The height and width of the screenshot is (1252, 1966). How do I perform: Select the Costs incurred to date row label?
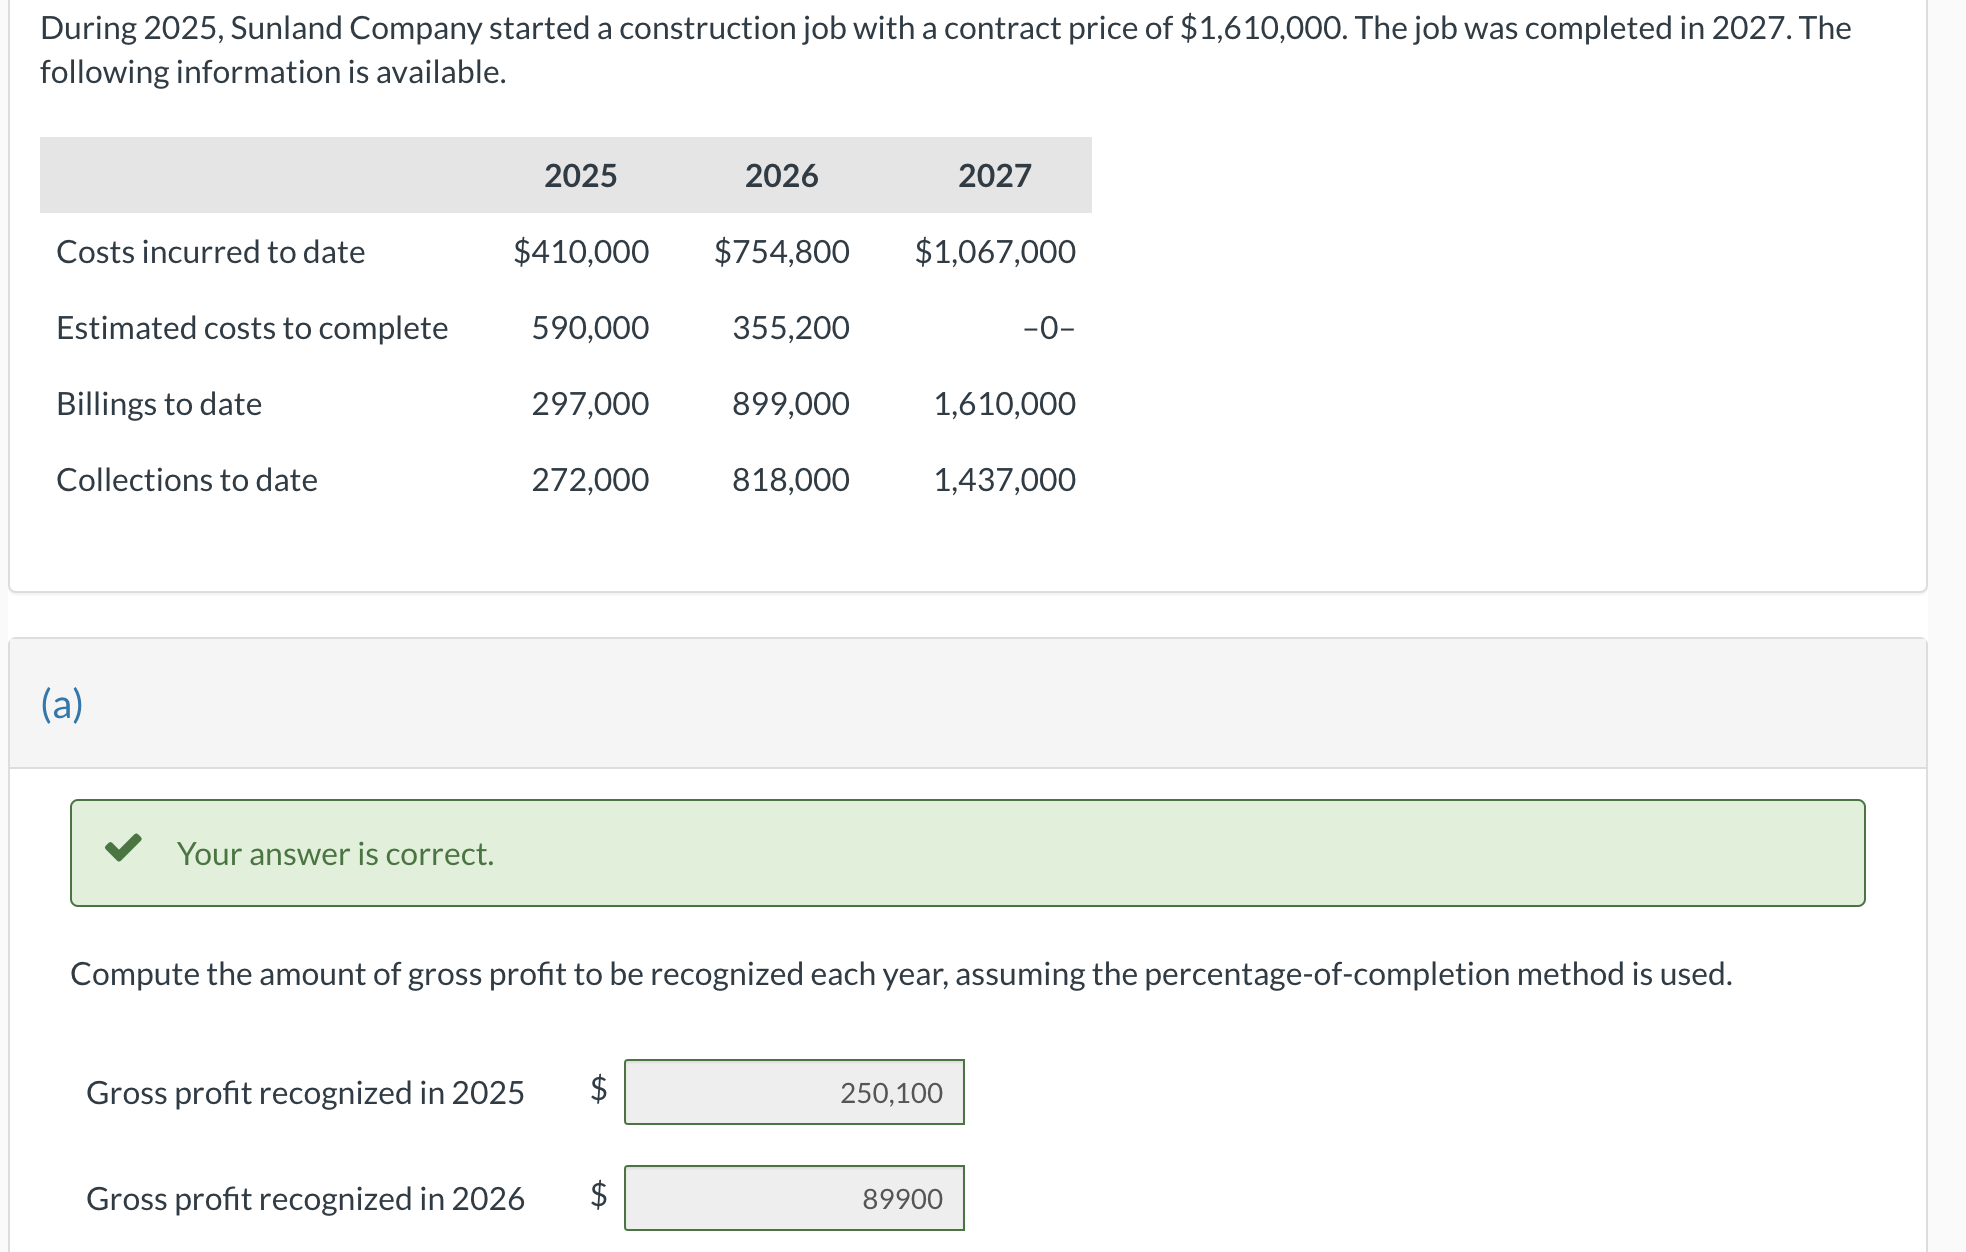pyautogui.click(x=210, y=252)
